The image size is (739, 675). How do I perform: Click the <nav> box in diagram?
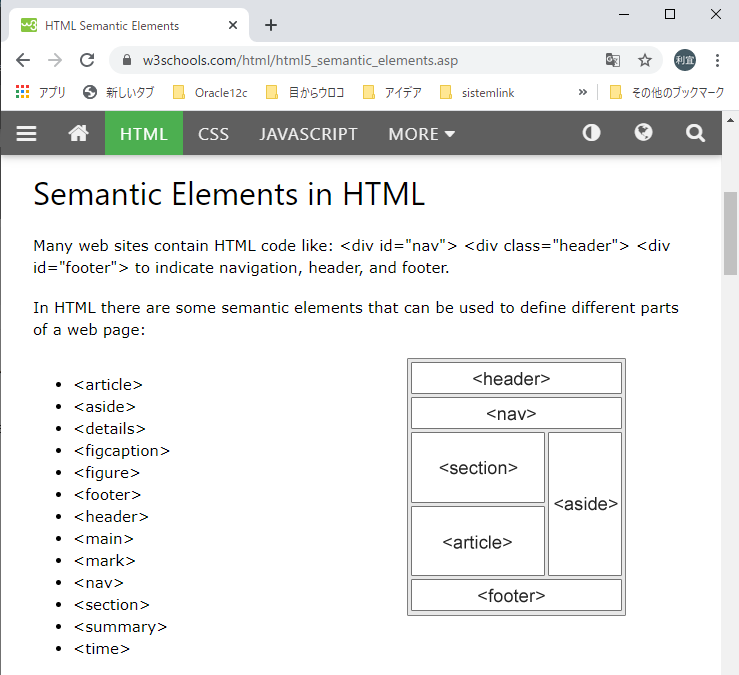click(516, 413)
